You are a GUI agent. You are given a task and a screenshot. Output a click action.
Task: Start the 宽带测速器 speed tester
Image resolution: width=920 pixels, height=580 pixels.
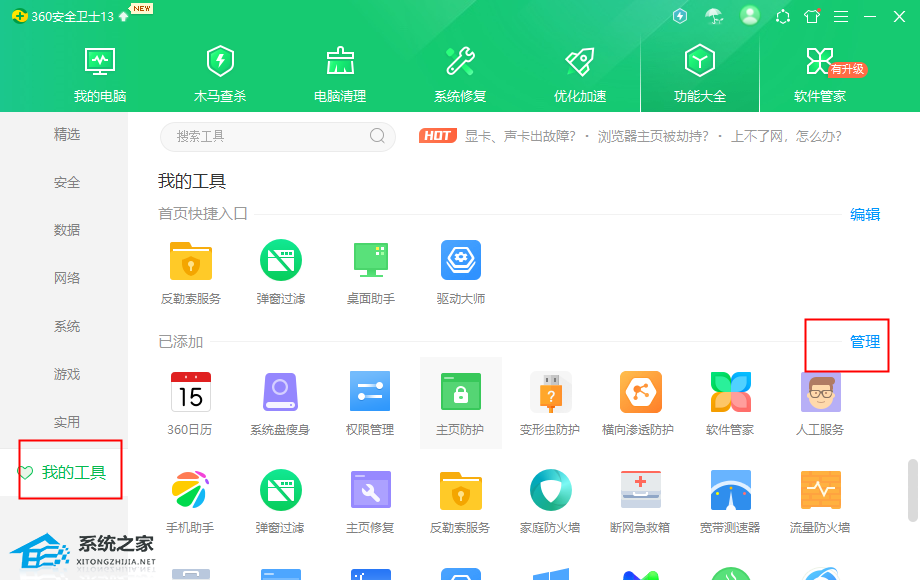coord(730,490)
